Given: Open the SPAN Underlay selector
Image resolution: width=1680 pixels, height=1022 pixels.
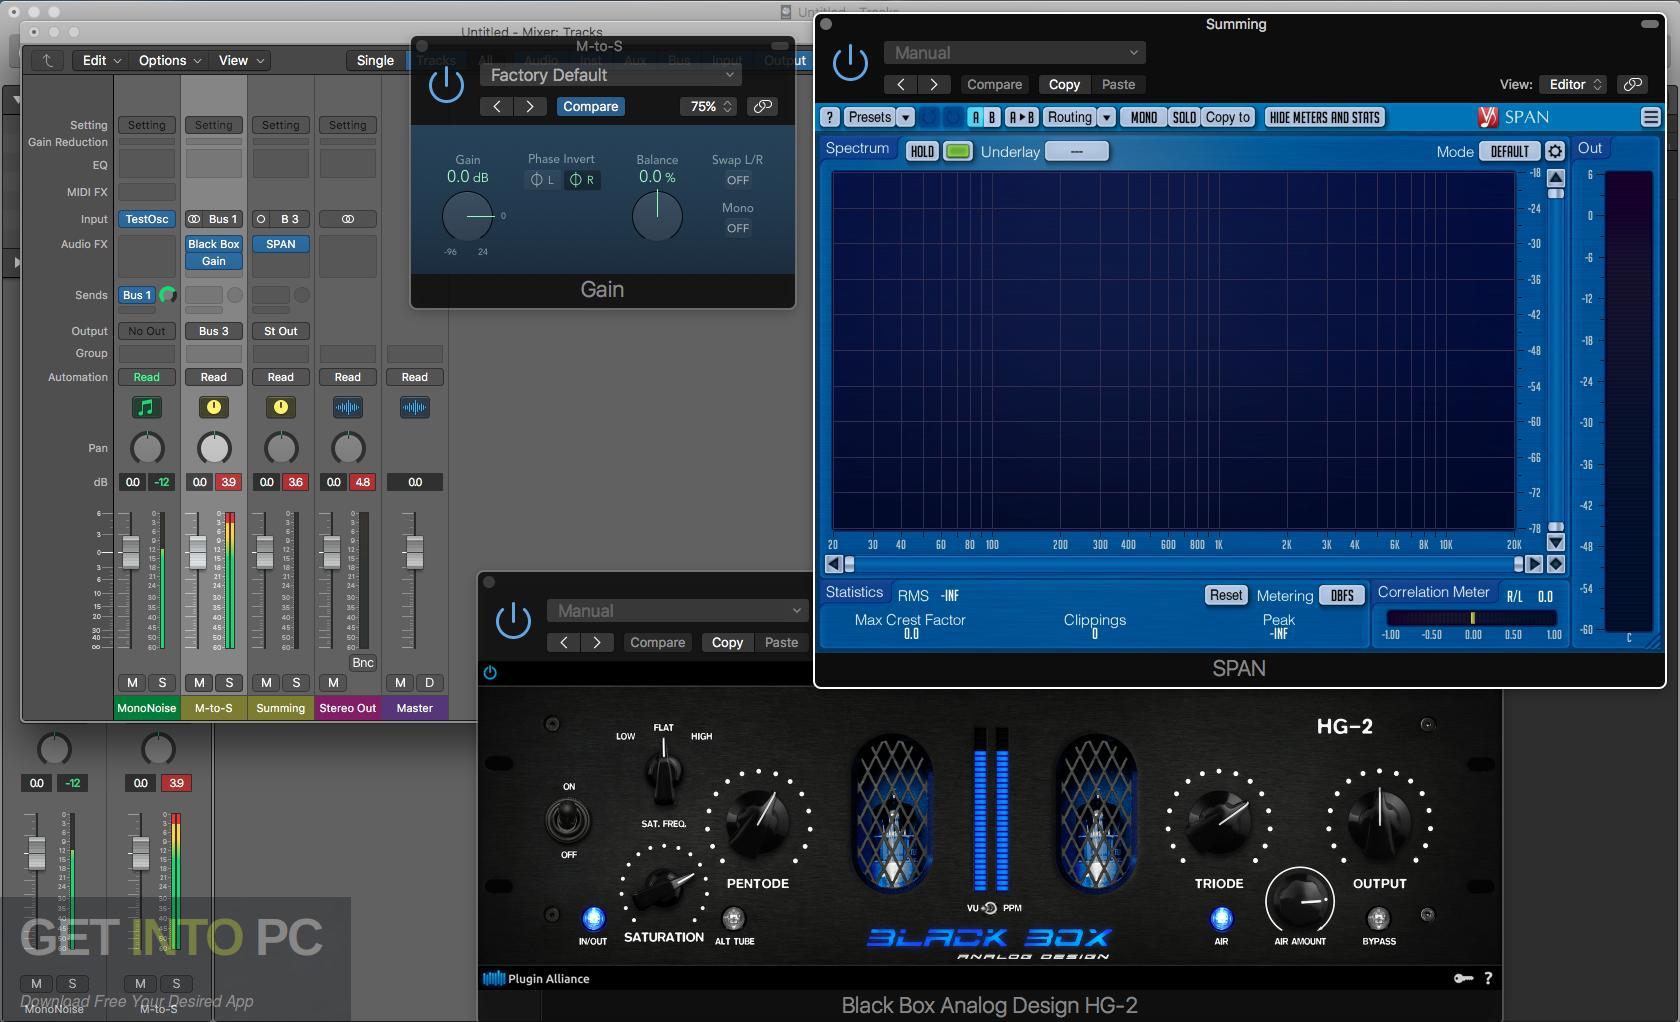Looking at the screenshot, I should pos(1076,151).
